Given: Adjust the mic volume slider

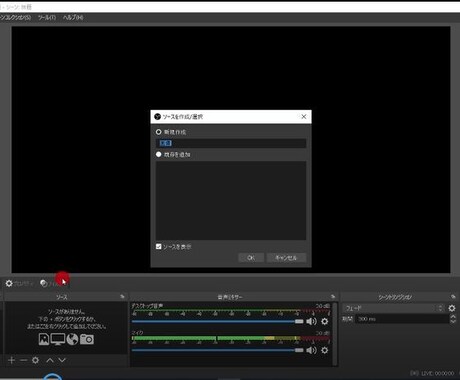Looking at the screenshot, I should point(218,350).
